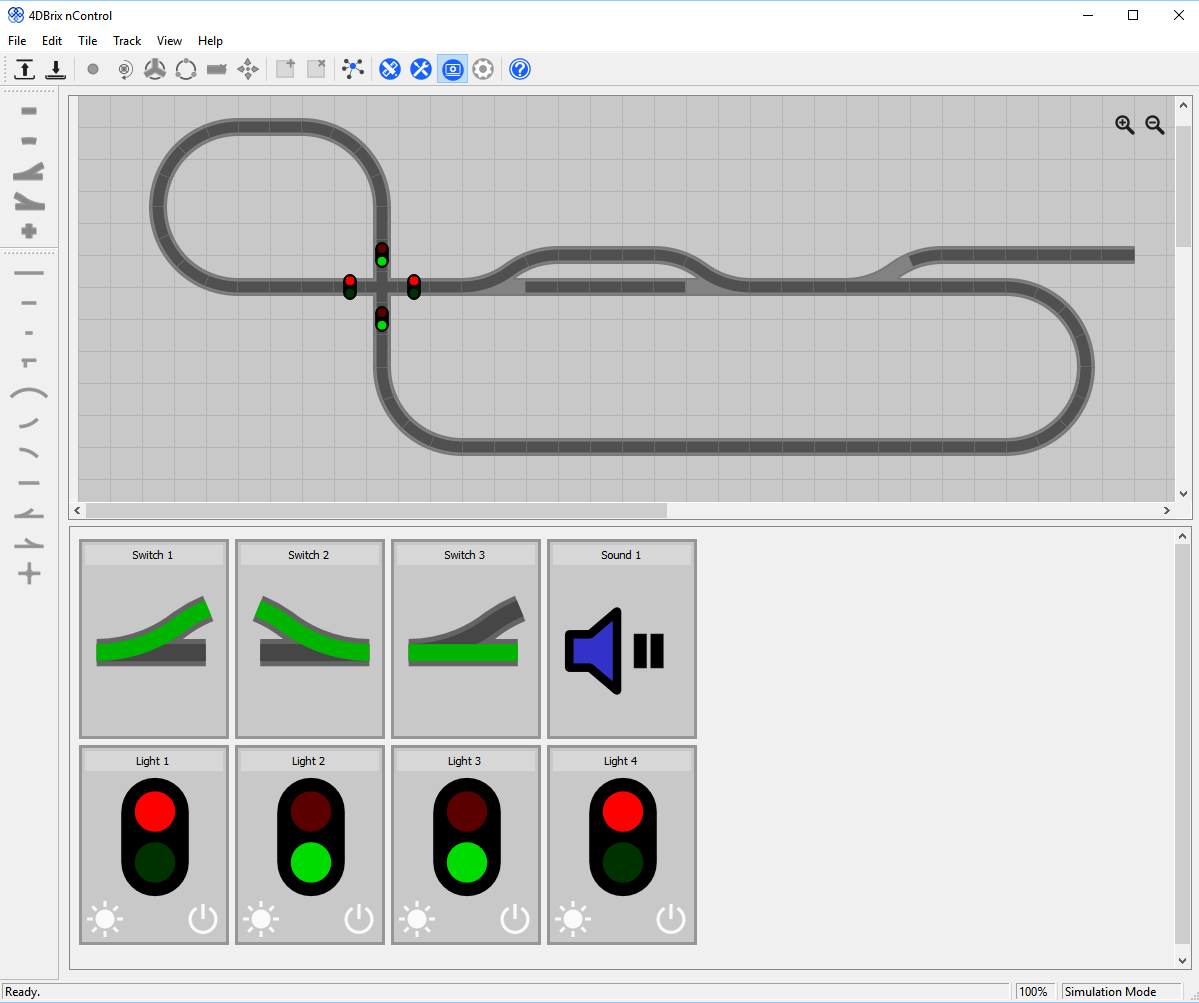Toggle the Light 3 traffic signal
This screenshot has width=1199, height=1003.
pos(466,836)
